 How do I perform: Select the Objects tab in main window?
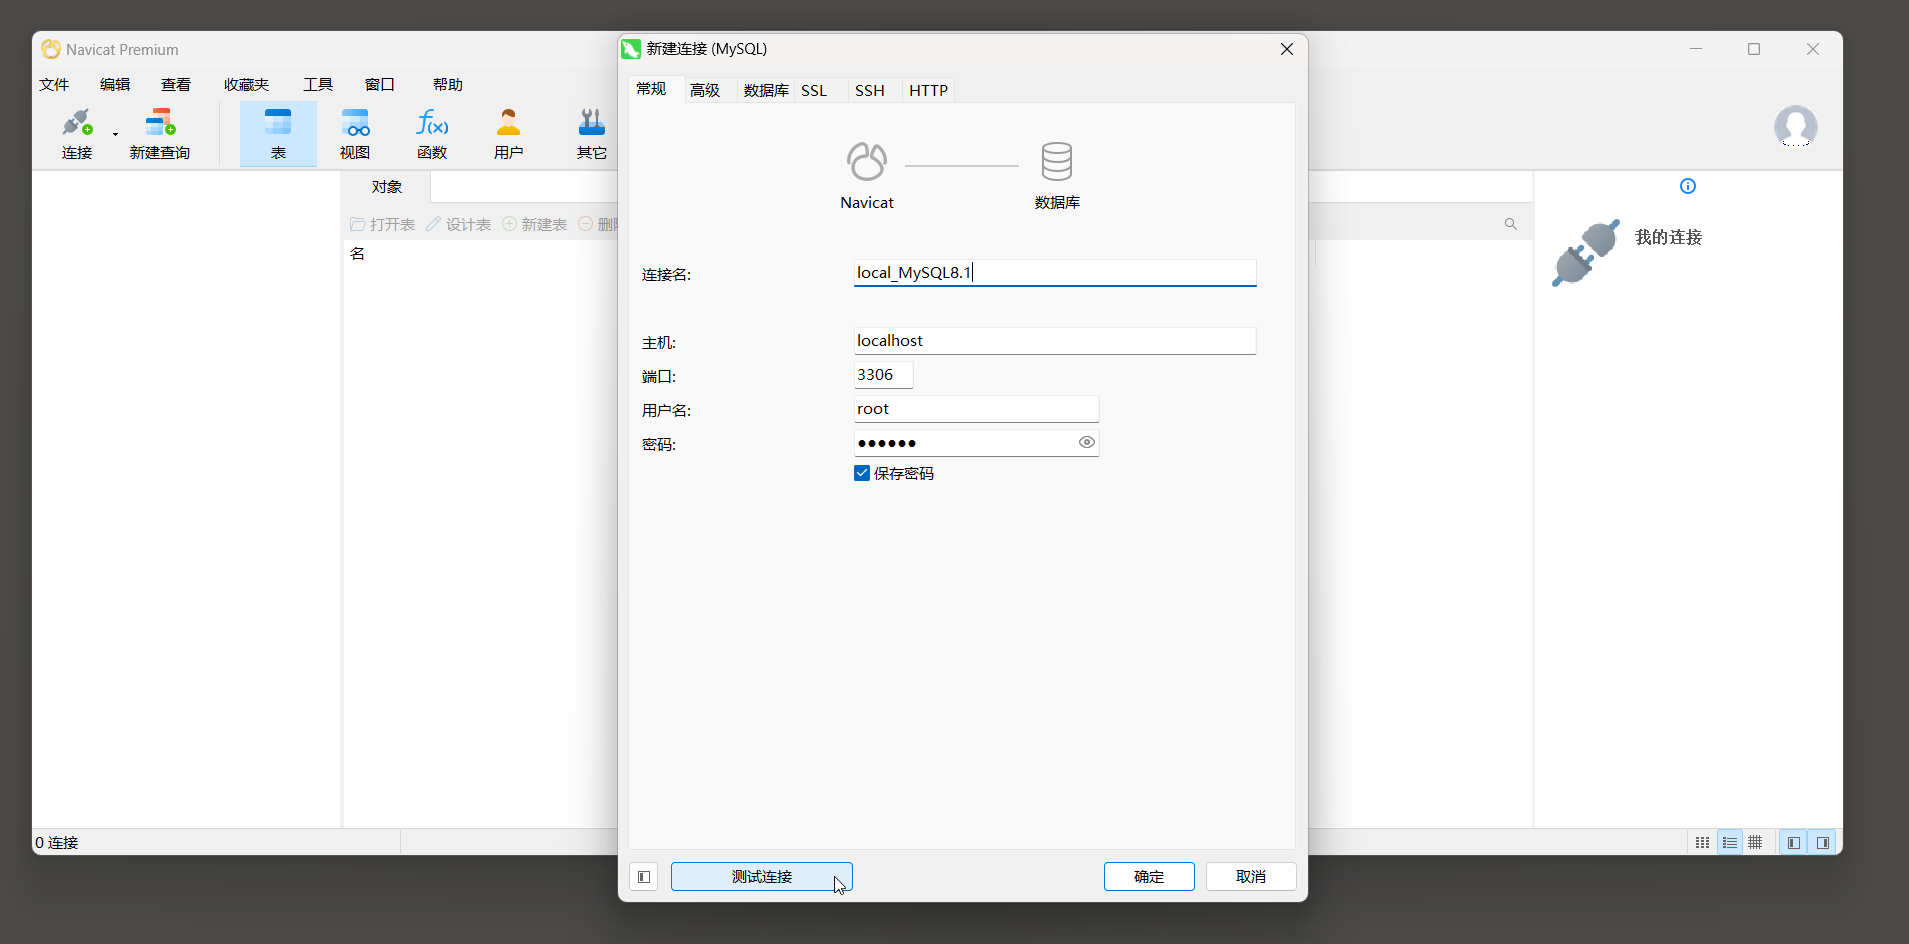[x=386, y=187]
